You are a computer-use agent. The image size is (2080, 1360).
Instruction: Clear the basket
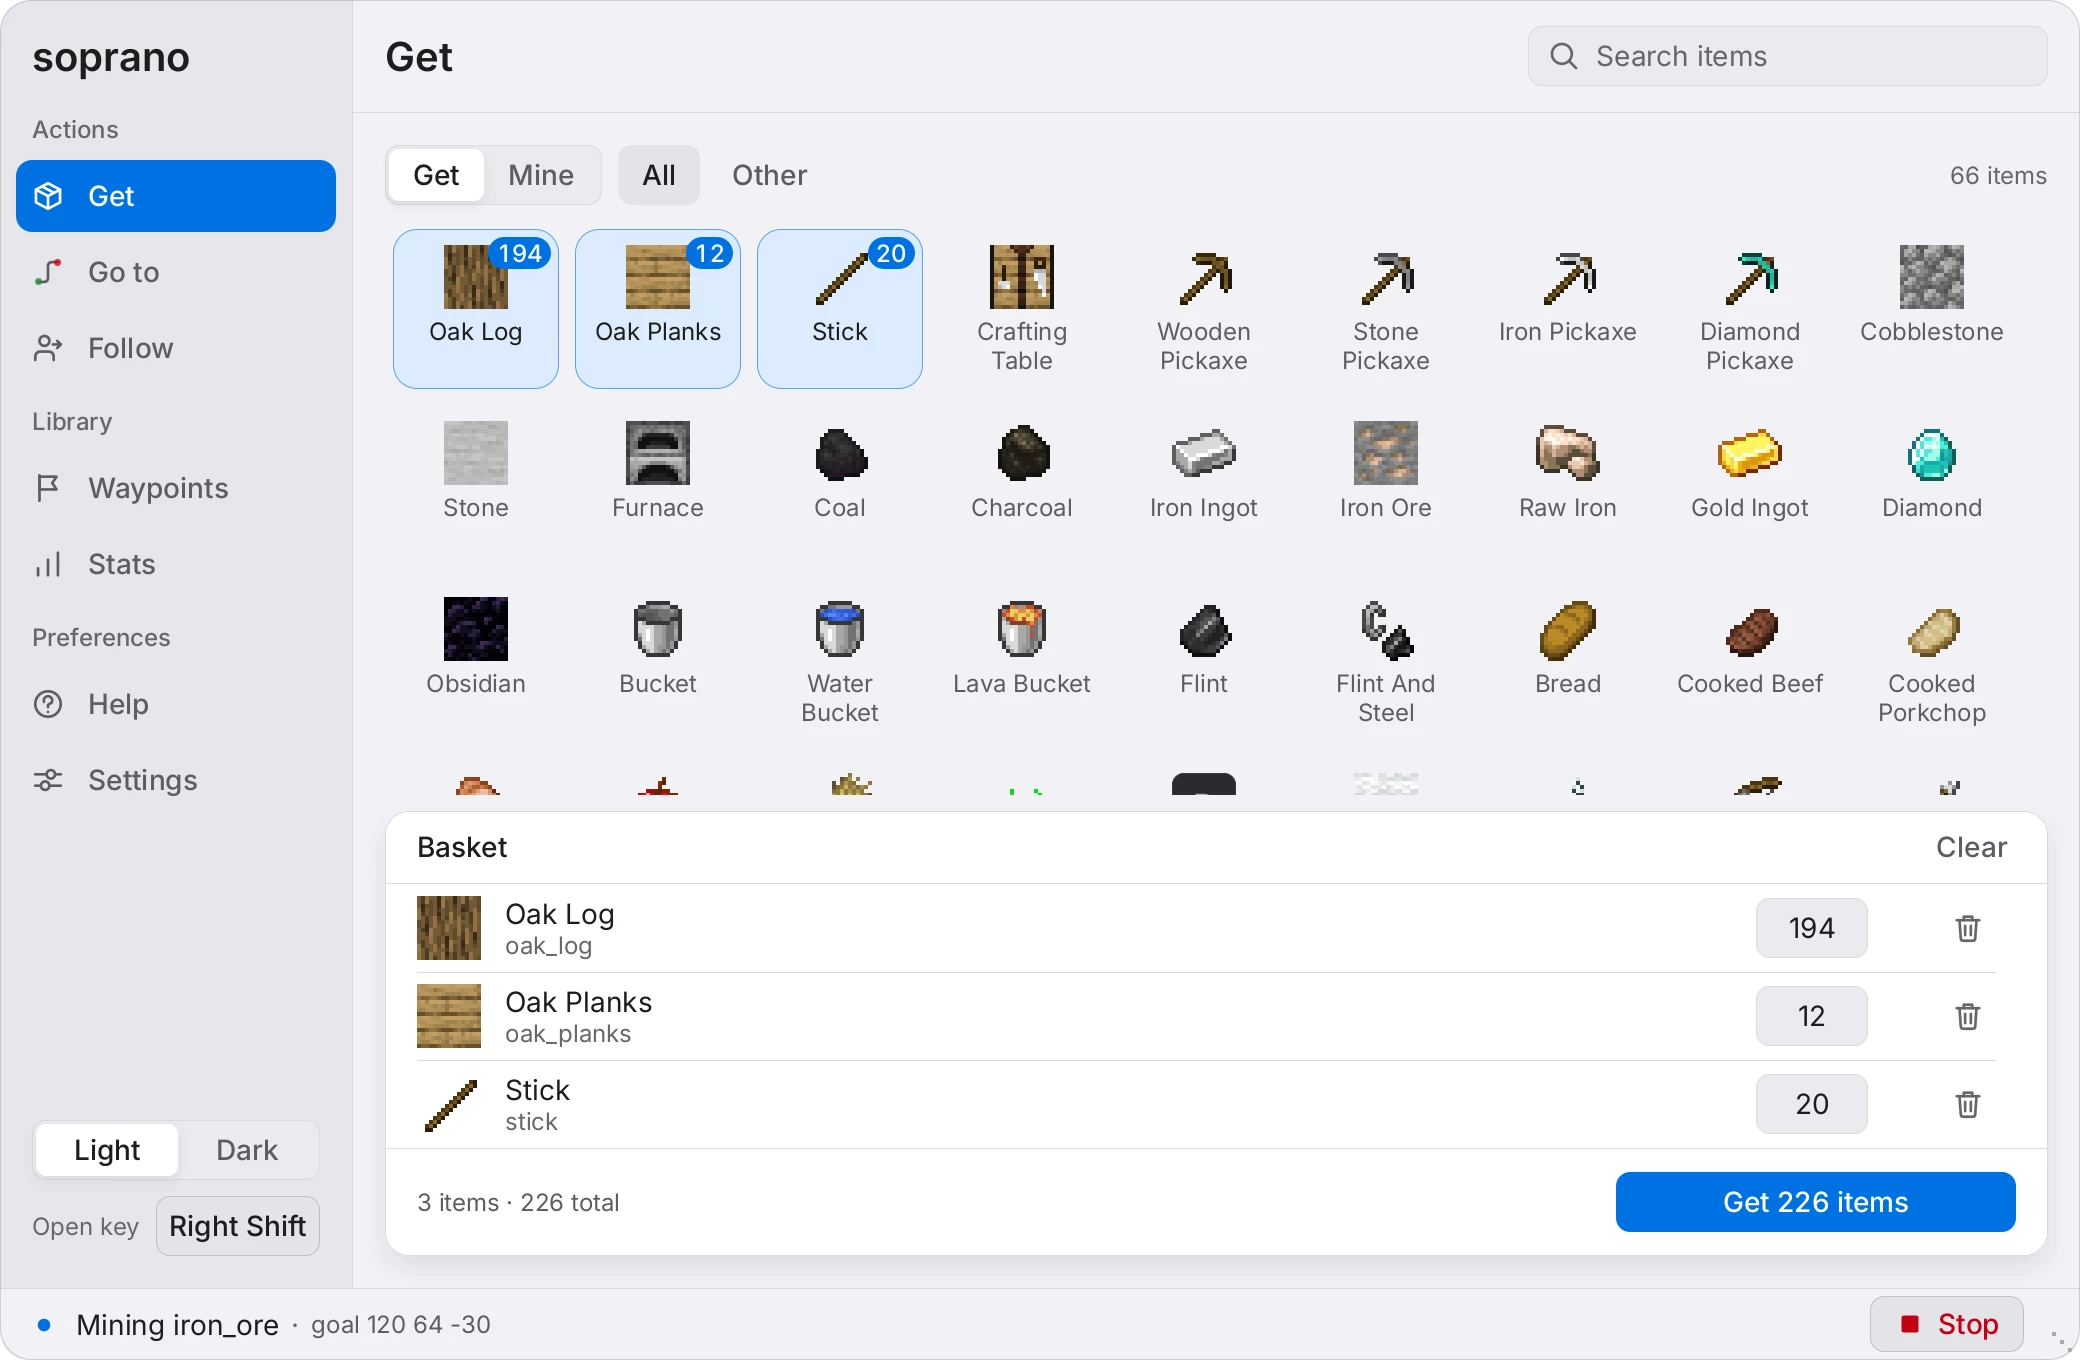(x=1971, y=847)
